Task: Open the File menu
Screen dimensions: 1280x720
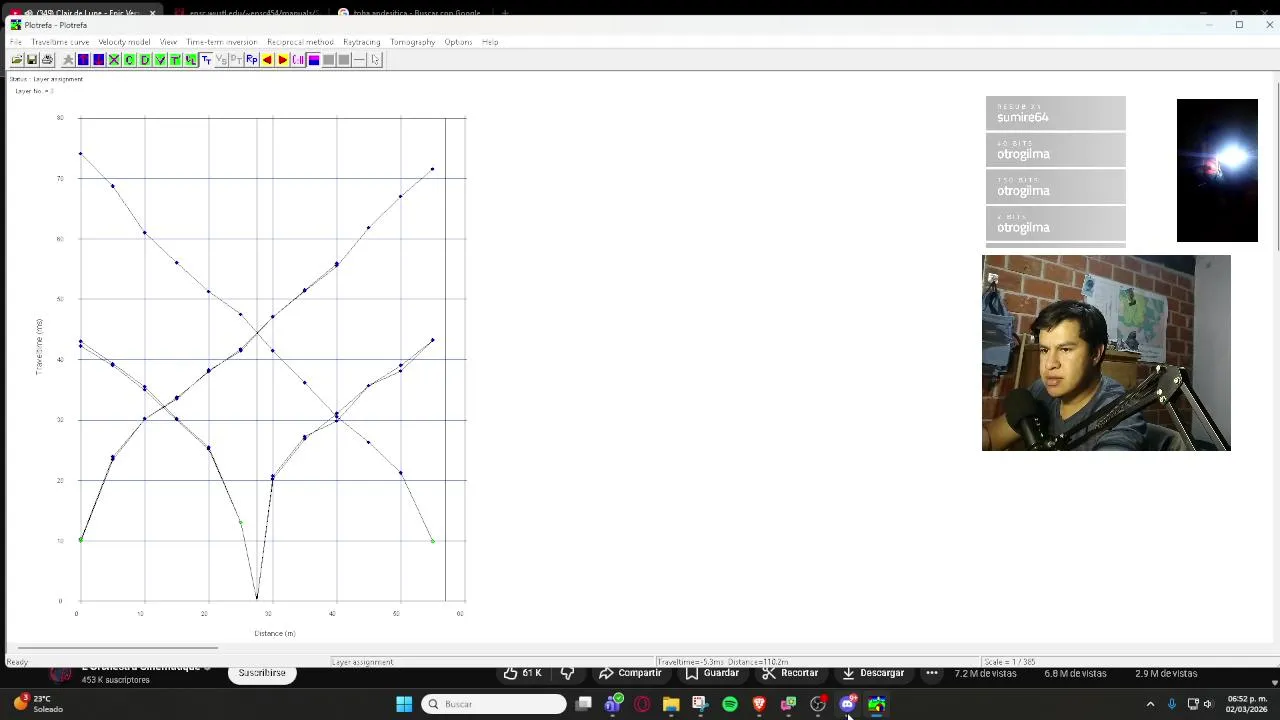Action: (16, 42)
